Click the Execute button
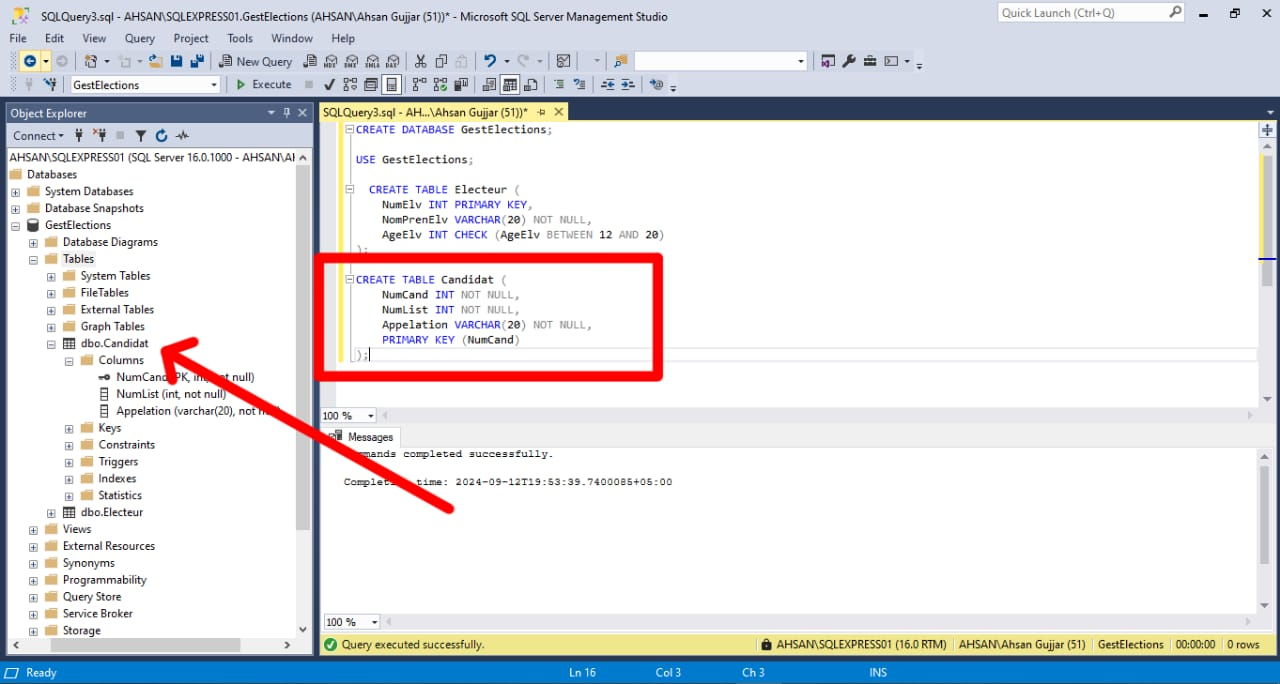1280x684 pixels. click(x=263, y=85)
